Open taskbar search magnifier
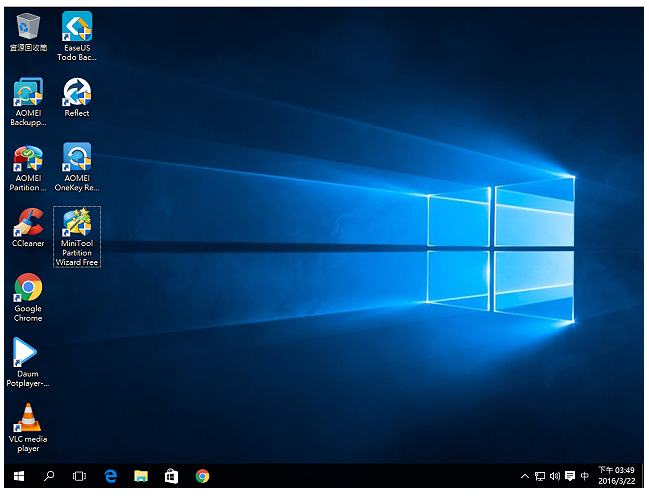The width and height of the screenshot is (649, 500). (x=49, y=476)
